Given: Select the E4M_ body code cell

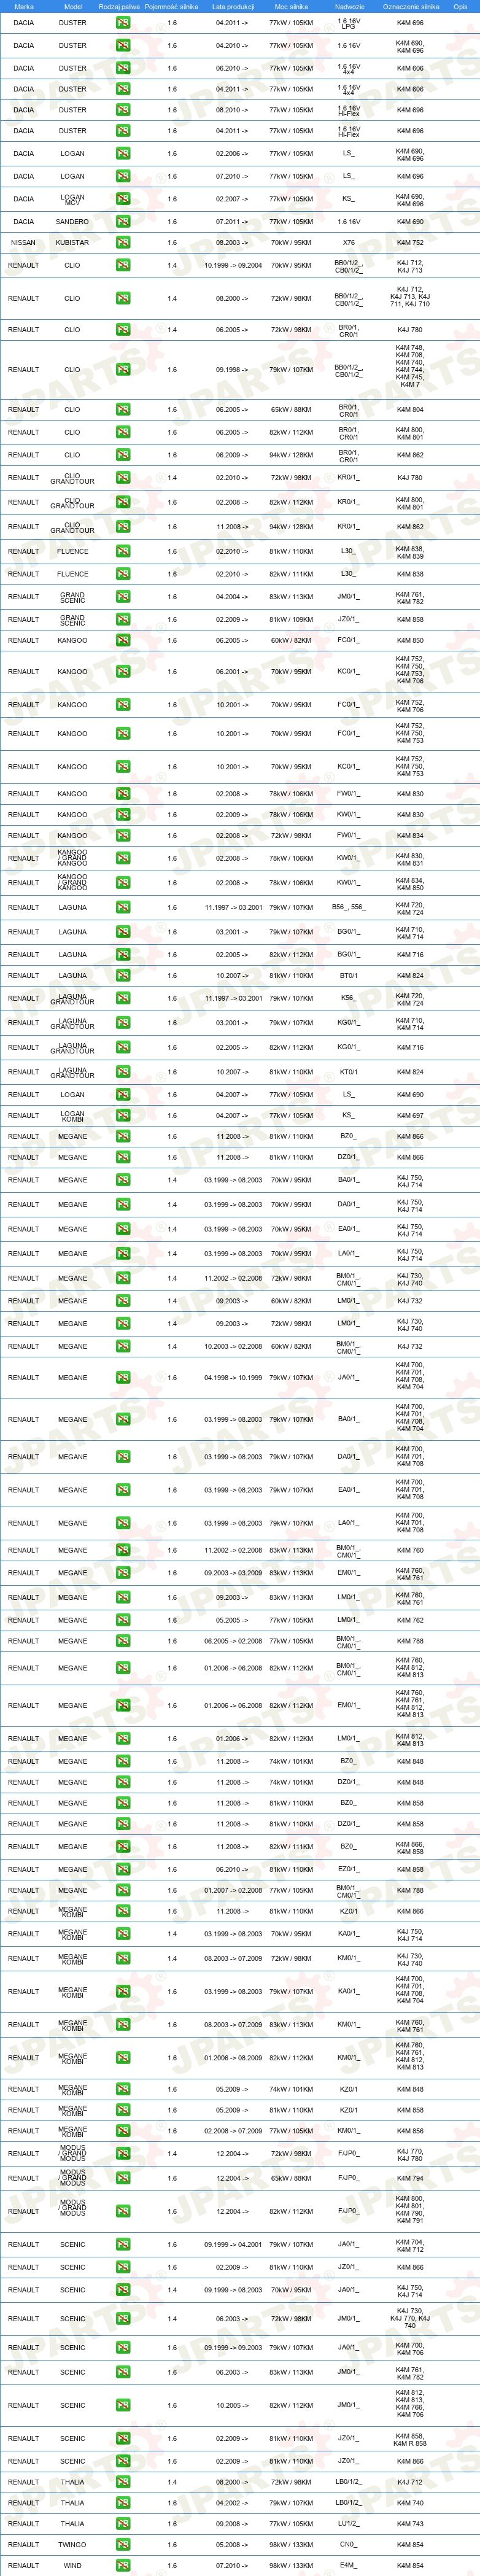Looking at the screenshot, I should 348,2565.
